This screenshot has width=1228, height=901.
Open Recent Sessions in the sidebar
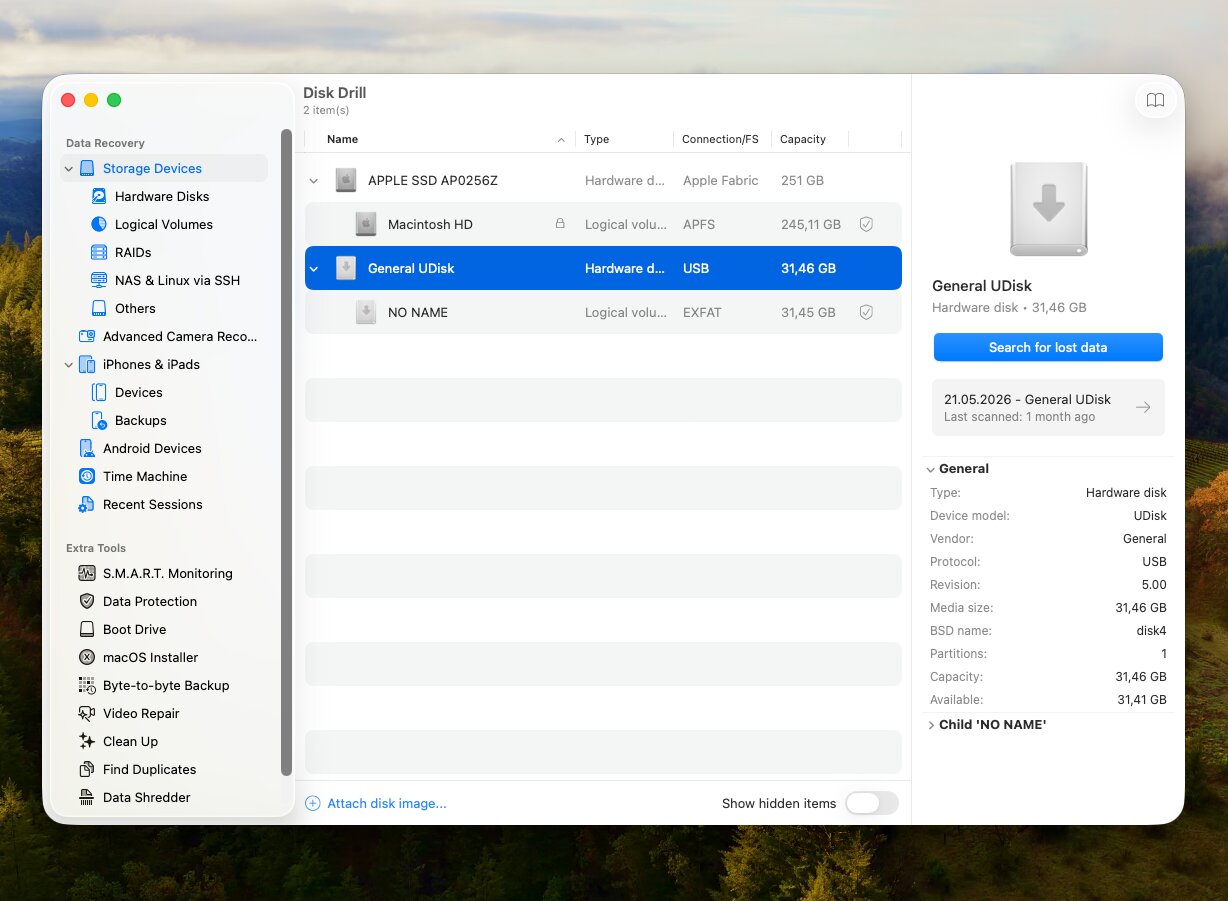152,504
